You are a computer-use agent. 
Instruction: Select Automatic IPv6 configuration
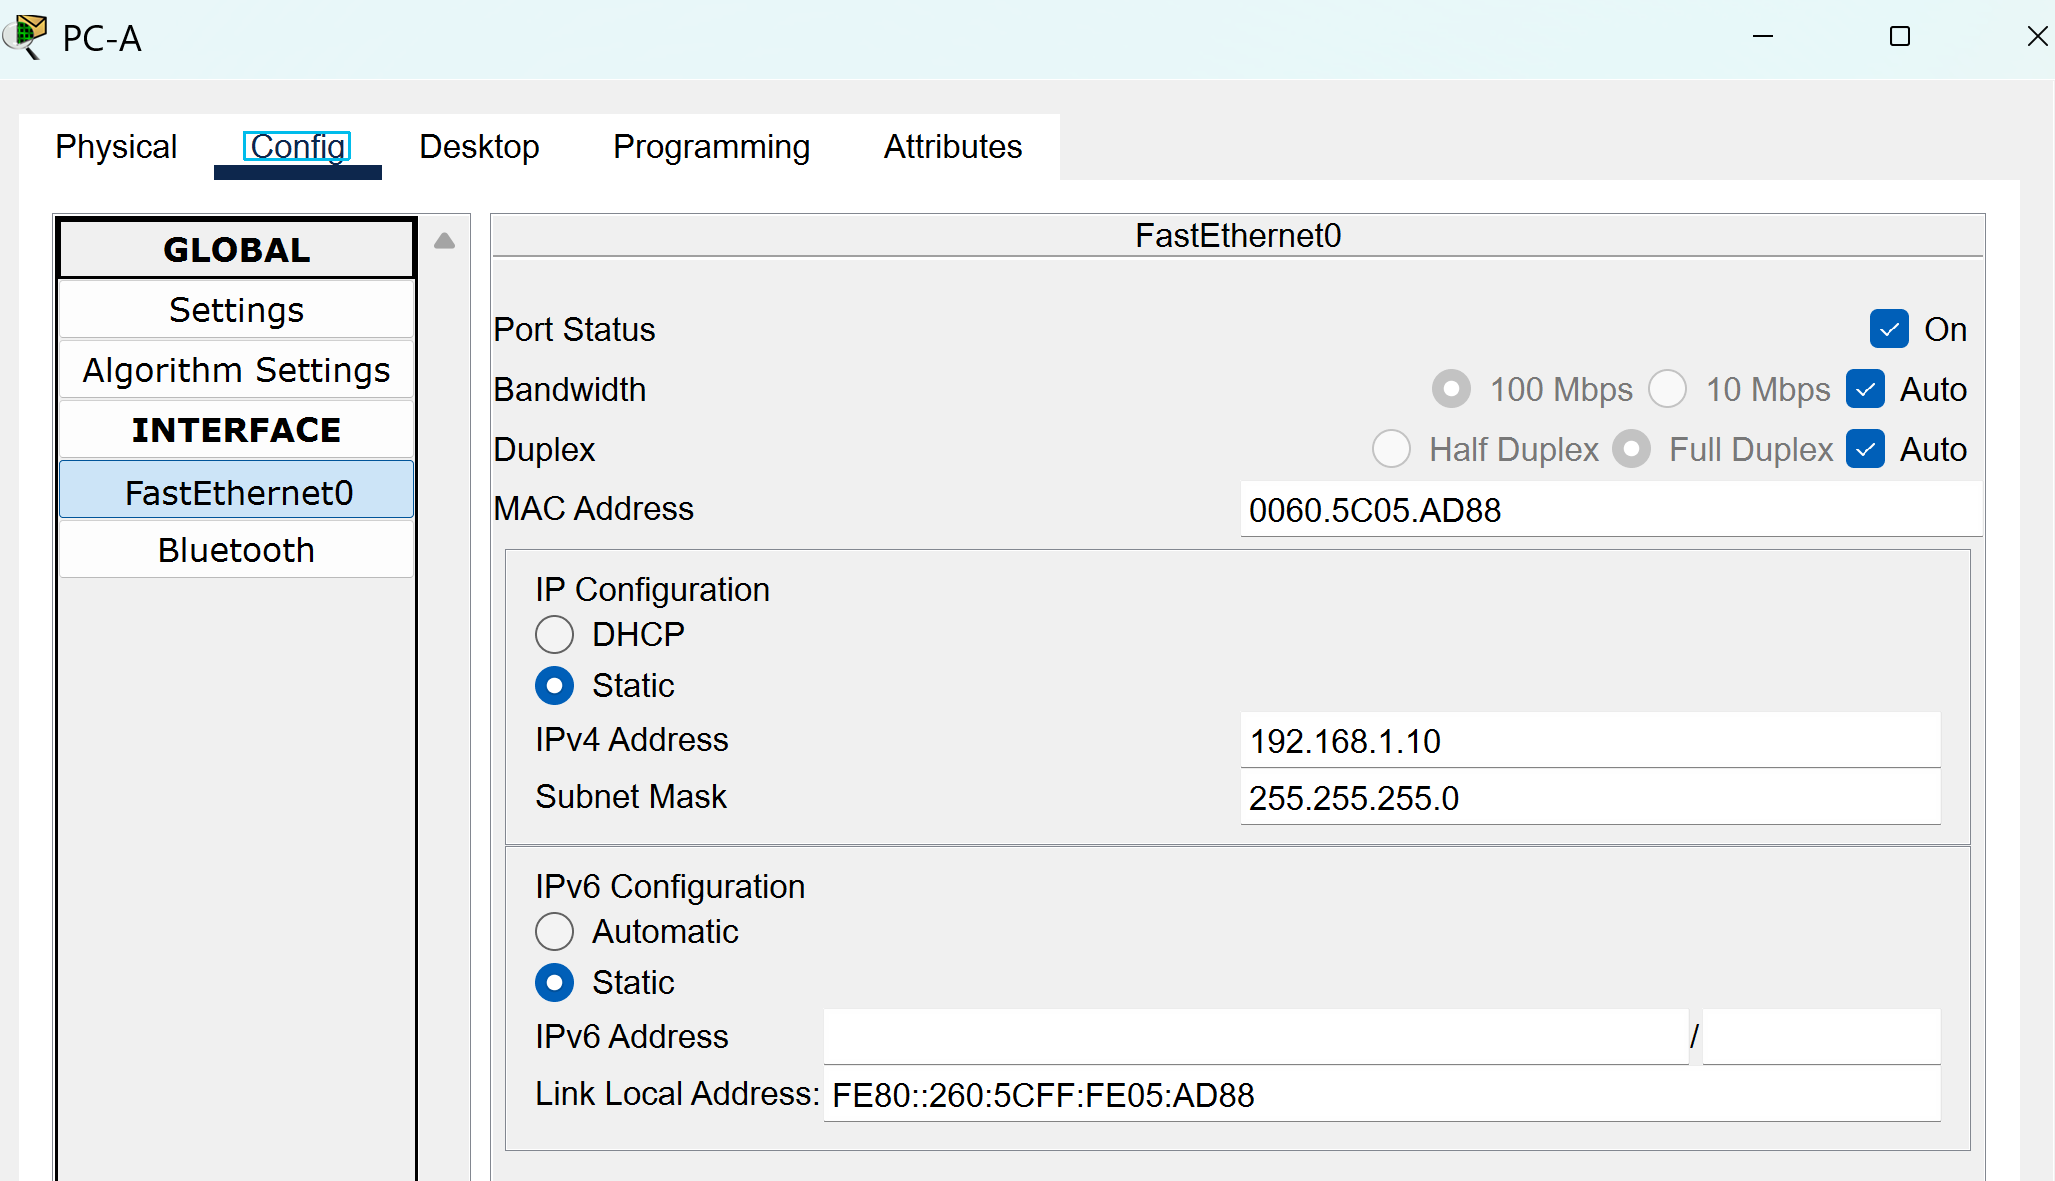(x=555, y=931)
